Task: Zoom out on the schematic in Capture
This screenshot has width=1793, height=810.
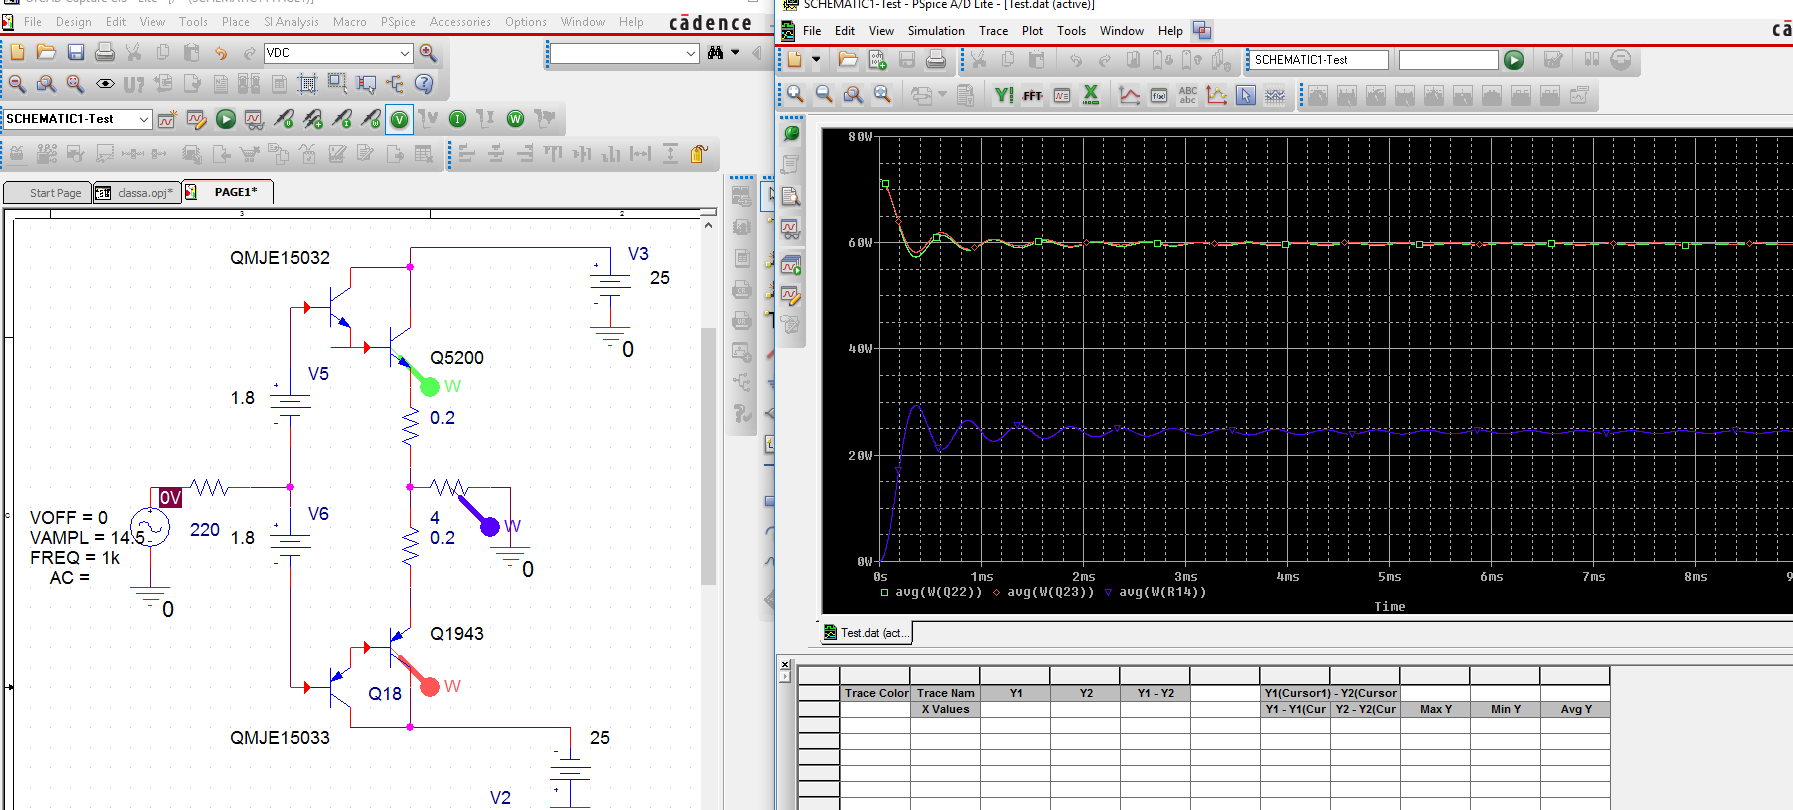Action: [x=17, y=84]
